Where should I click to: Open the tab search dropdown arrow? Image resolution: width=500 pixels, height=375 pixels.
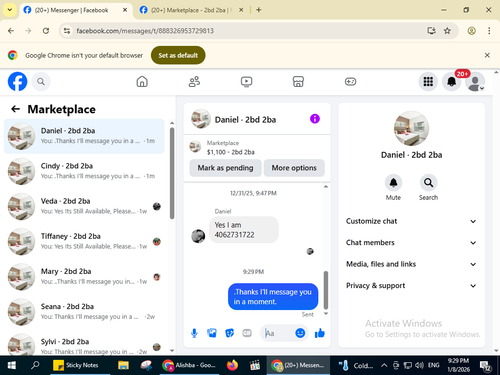coord(10,10)
